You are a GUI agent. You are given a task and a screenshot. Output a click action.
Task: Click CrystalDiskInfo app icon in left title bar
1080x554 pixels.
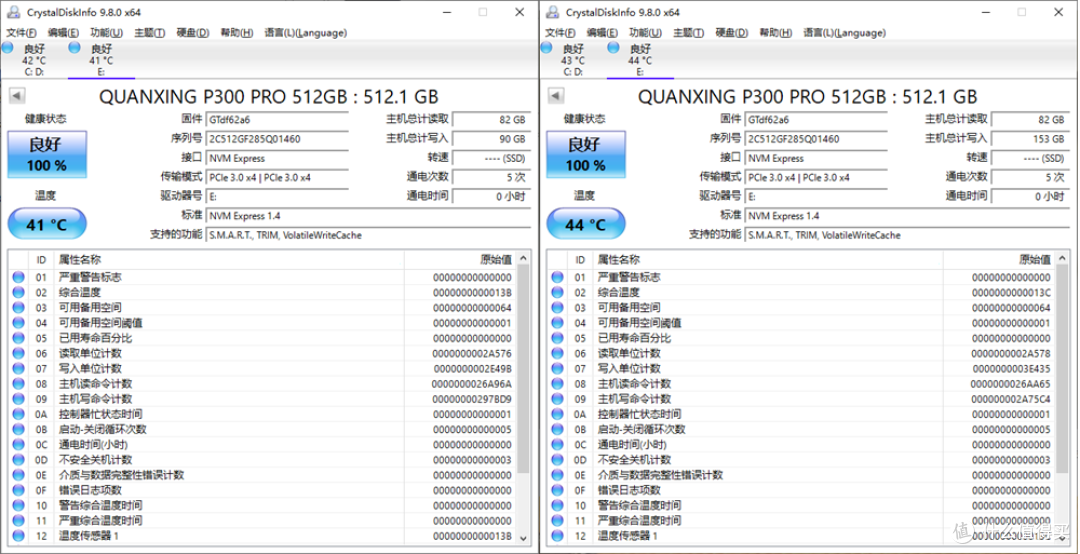click(14, 12)
